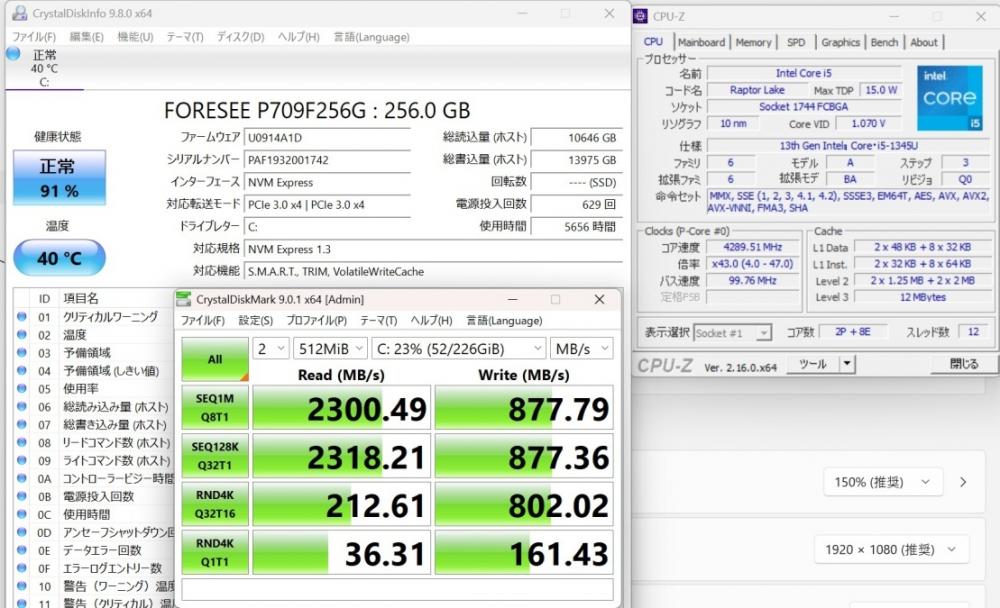Run the RND4K Q1T1 test
This screenshot has width=1000, height=608.
click(215, 552)
